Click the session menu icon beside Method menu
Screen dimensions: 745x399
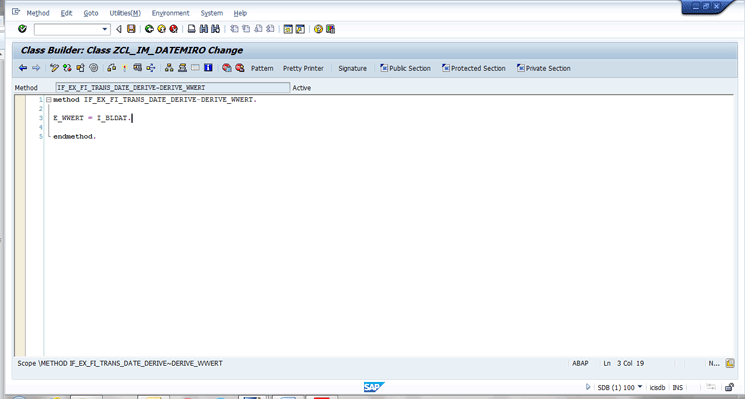tap(16, 12)
